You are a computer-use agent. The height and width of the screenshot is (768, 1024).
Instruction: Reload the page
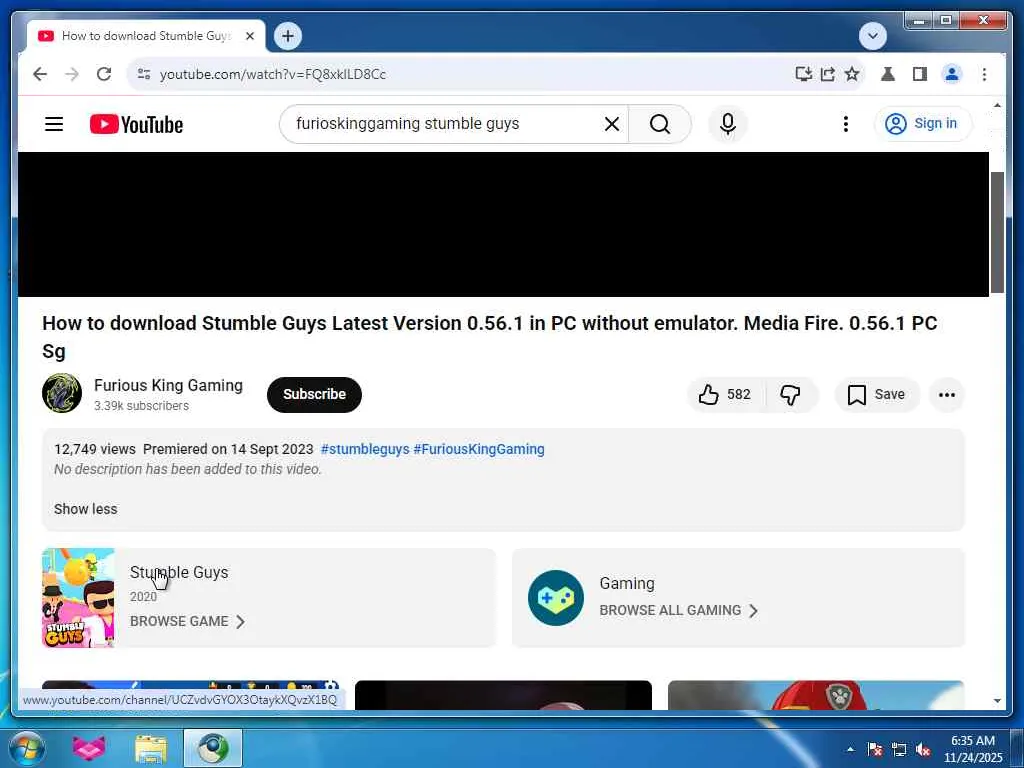click(104, 74)
